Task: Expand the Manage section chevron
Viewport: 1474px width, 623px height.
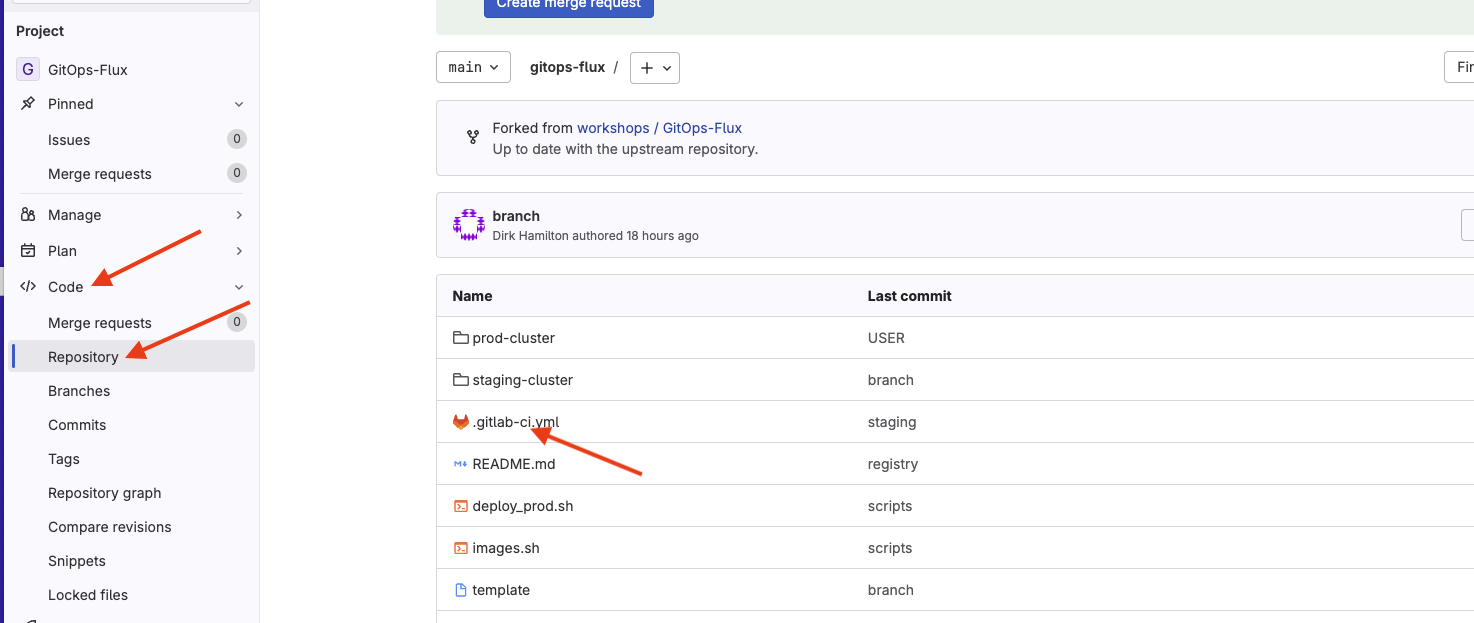Action: (239, 215)
